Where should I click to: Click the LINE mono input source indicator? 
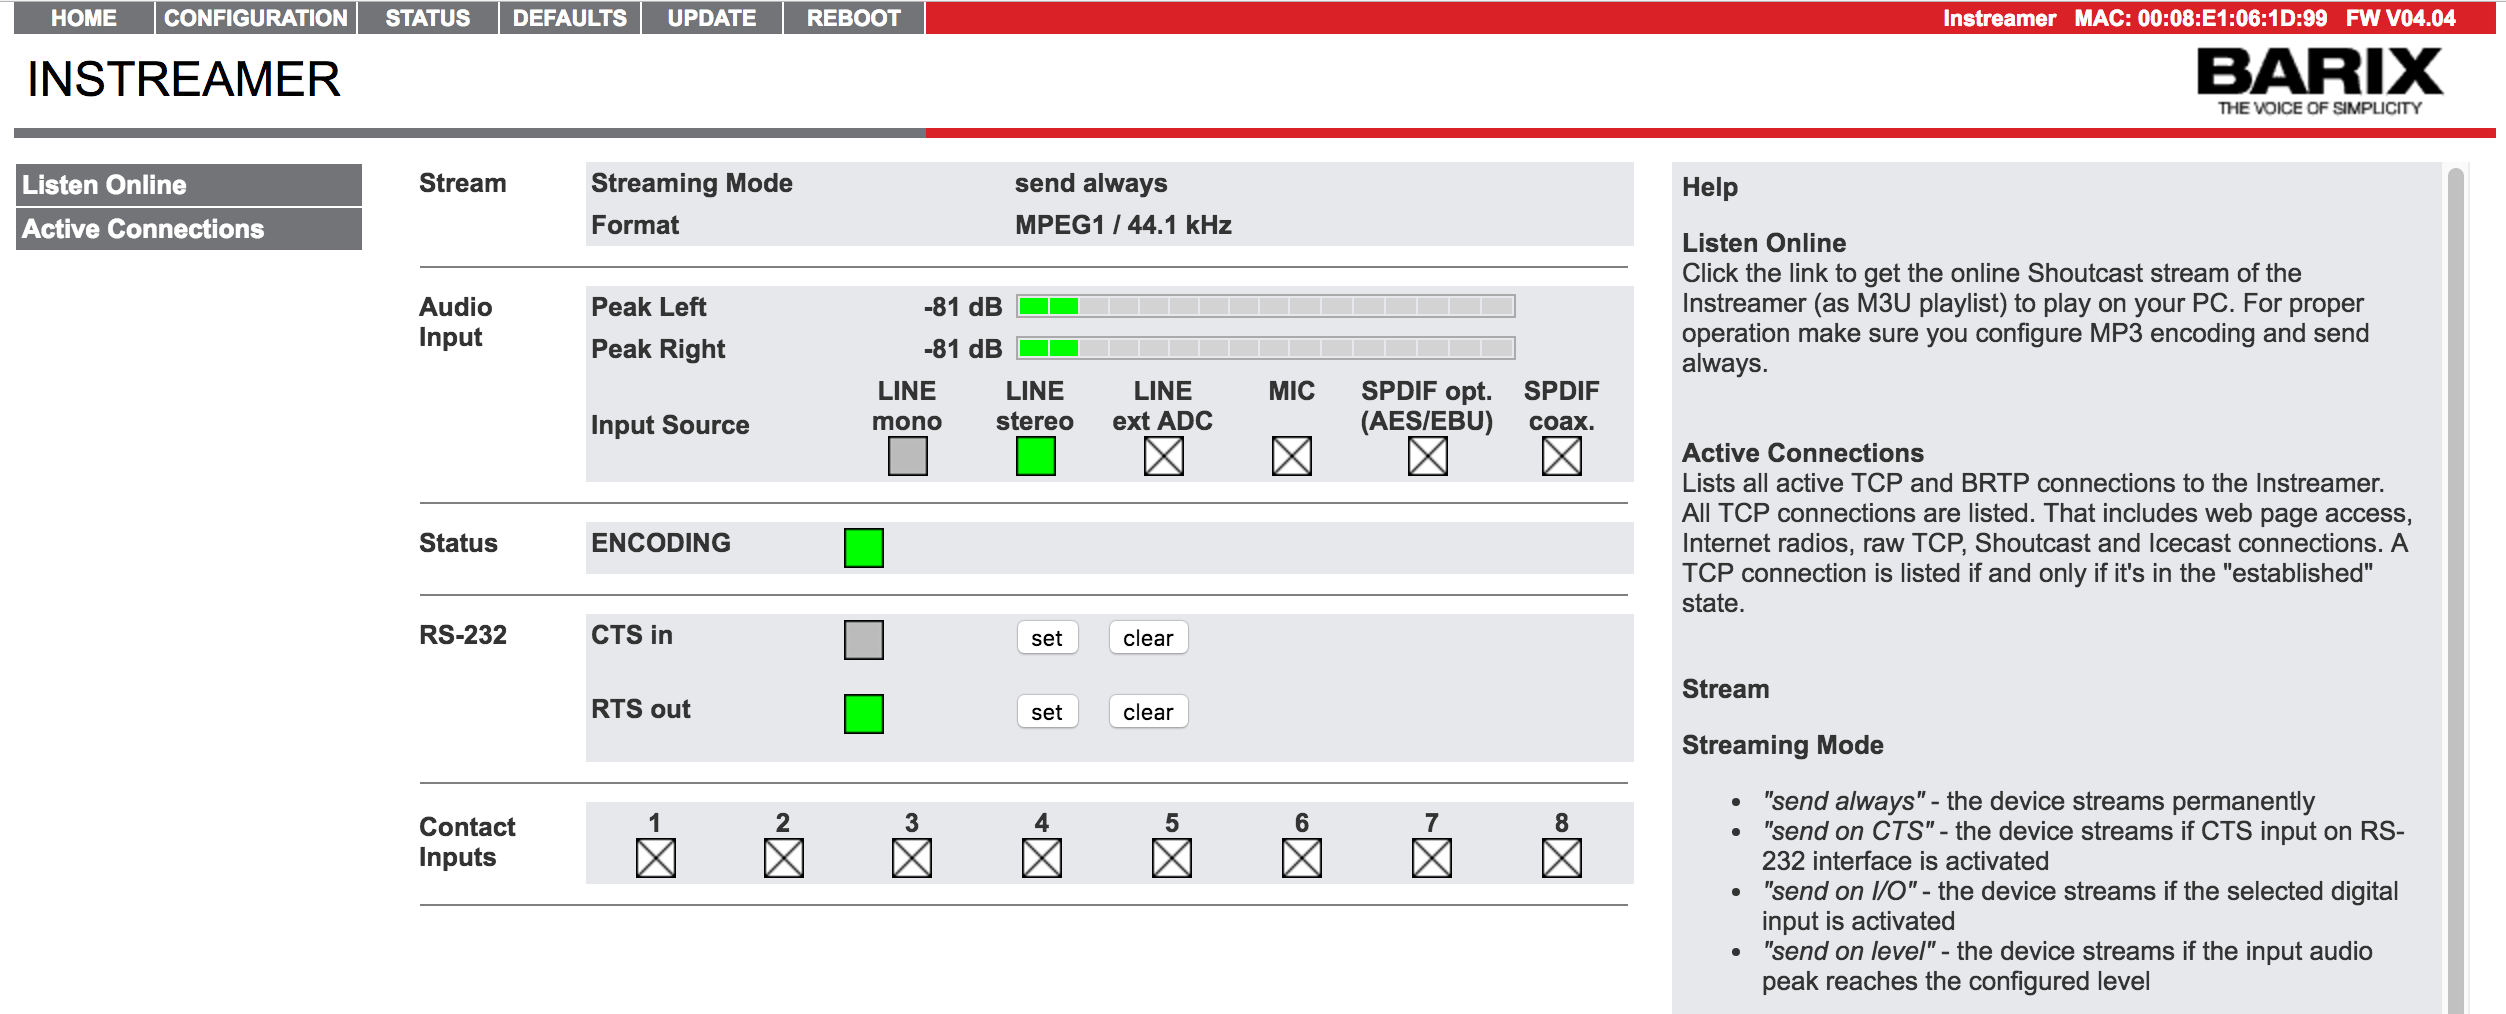click(908, 456)
